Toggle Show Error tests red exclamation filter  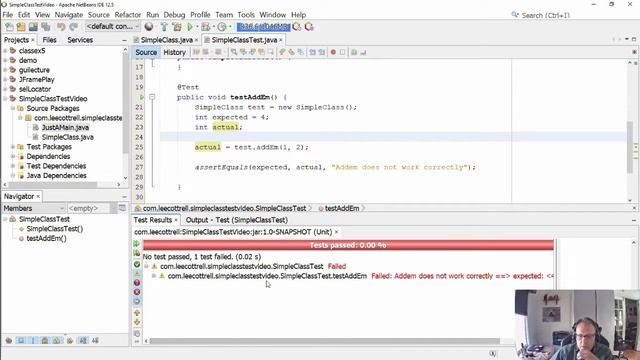pos(137,283)
